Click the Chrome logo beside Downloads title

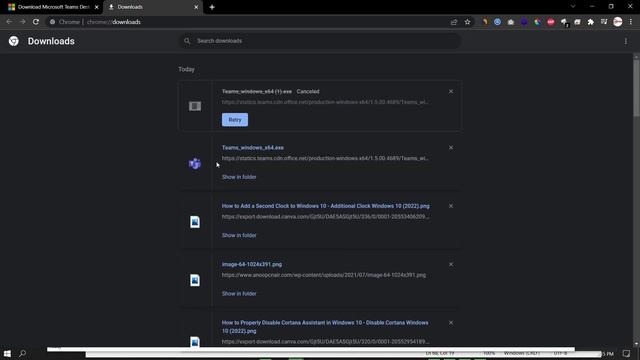(13, 41)
